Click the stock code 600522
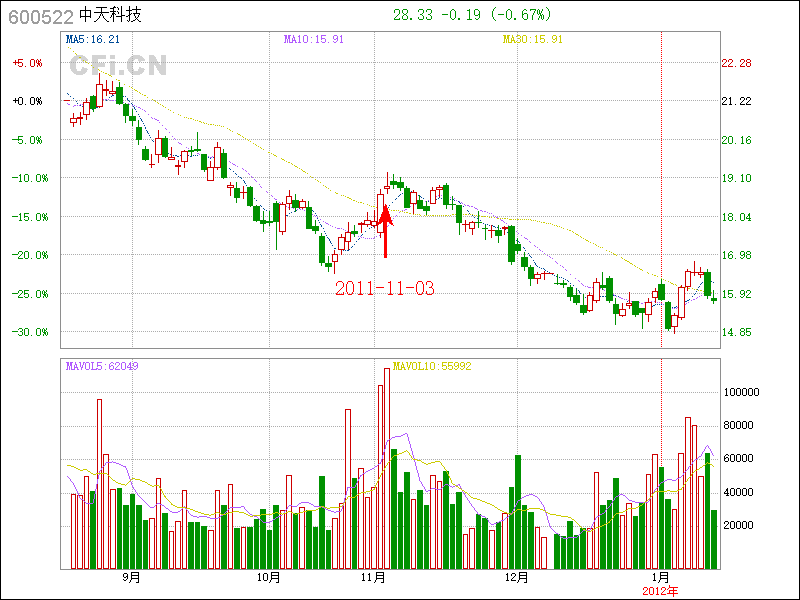800x600 pixels. tap(38, 16)
